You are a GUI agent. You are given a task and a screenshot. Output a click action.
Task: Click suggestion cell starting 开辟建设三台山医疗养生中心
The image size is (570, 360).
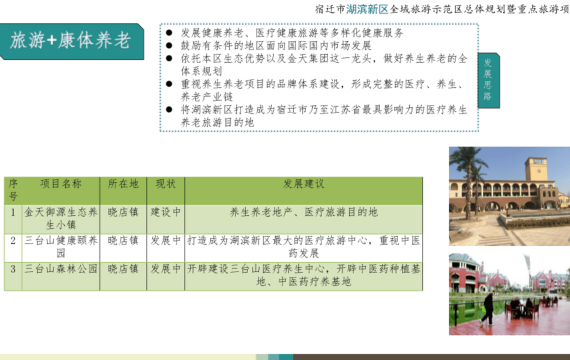tap(304, 276)
